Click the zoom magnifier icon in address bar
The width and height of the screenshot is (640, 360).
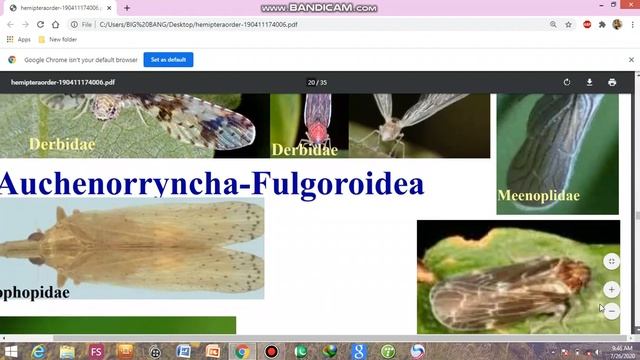553,24
